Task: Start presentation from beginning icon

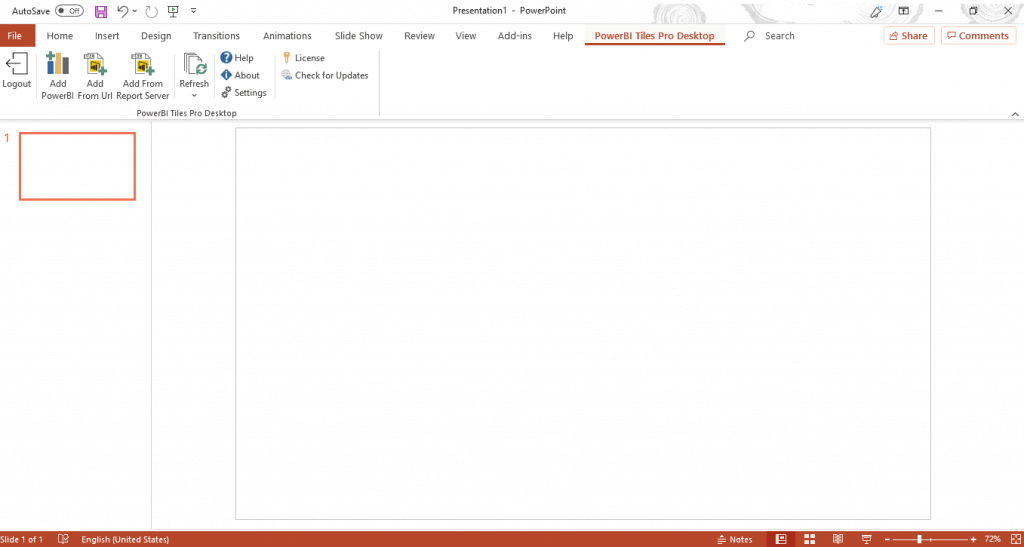Action: [x=173, y=11]
